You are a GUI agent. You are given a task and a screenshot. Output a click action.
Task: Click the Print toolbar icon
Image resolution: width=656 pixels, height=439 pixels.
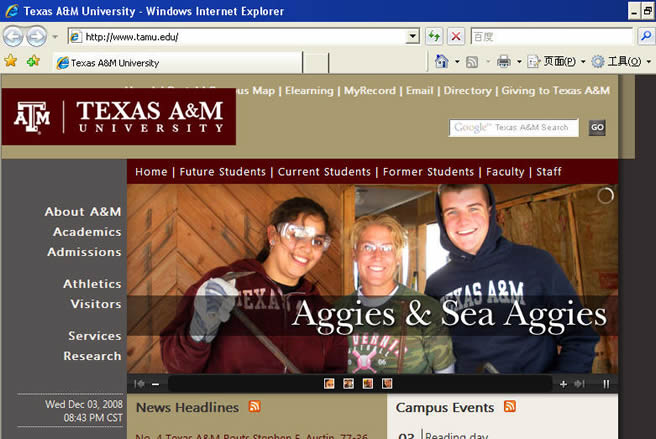click(504, 62)
